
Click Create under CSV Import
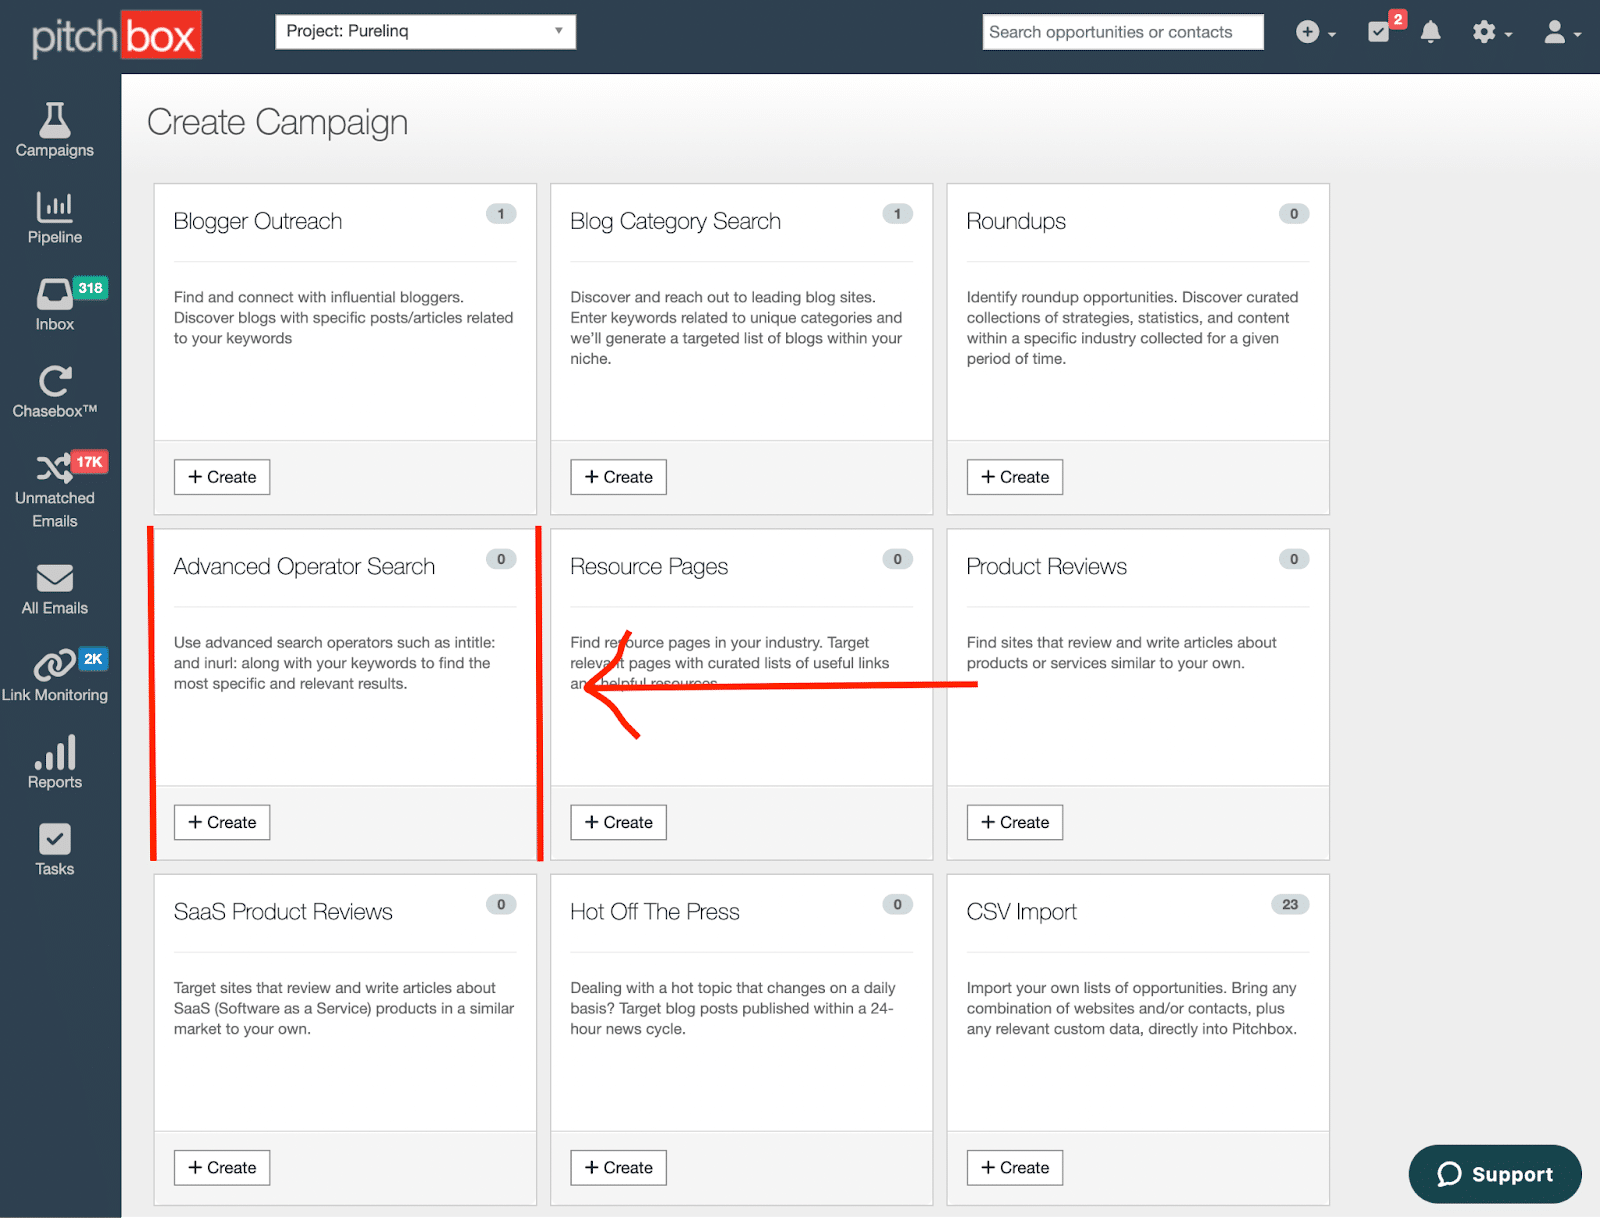click(x=1014, y=1167)
